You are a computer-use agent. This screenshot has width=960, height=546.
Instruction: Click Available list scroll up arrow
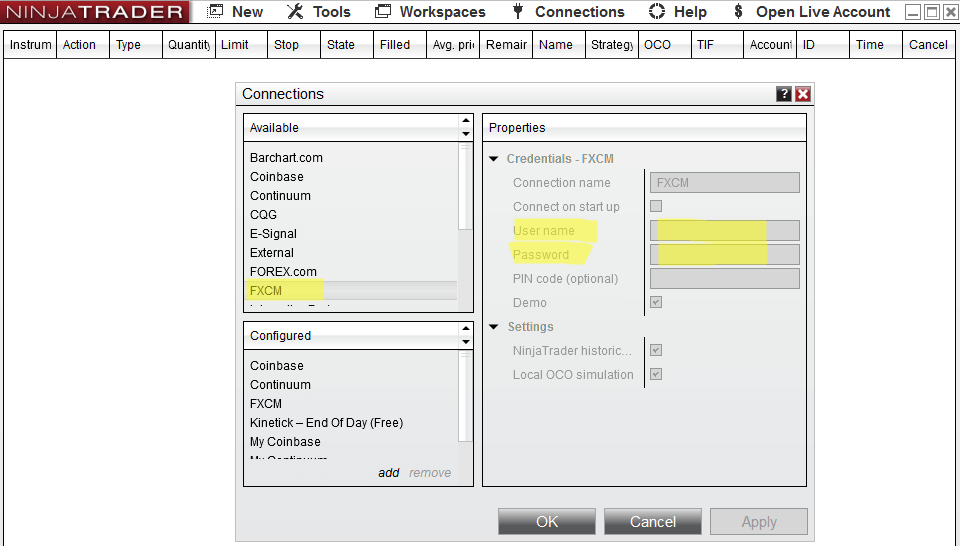[466, 121]
